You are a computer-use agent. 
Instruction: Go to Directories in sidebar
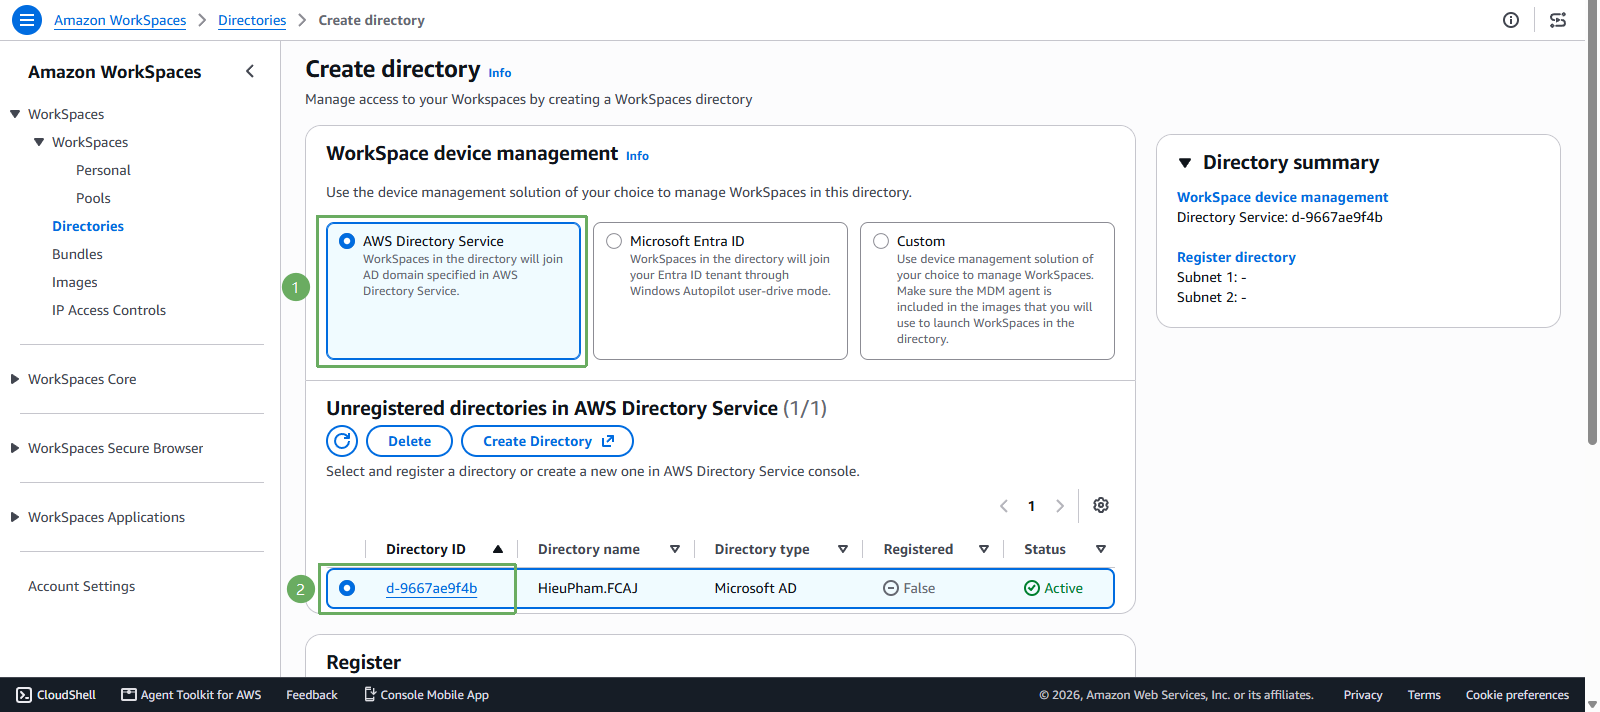click(88, 226)
